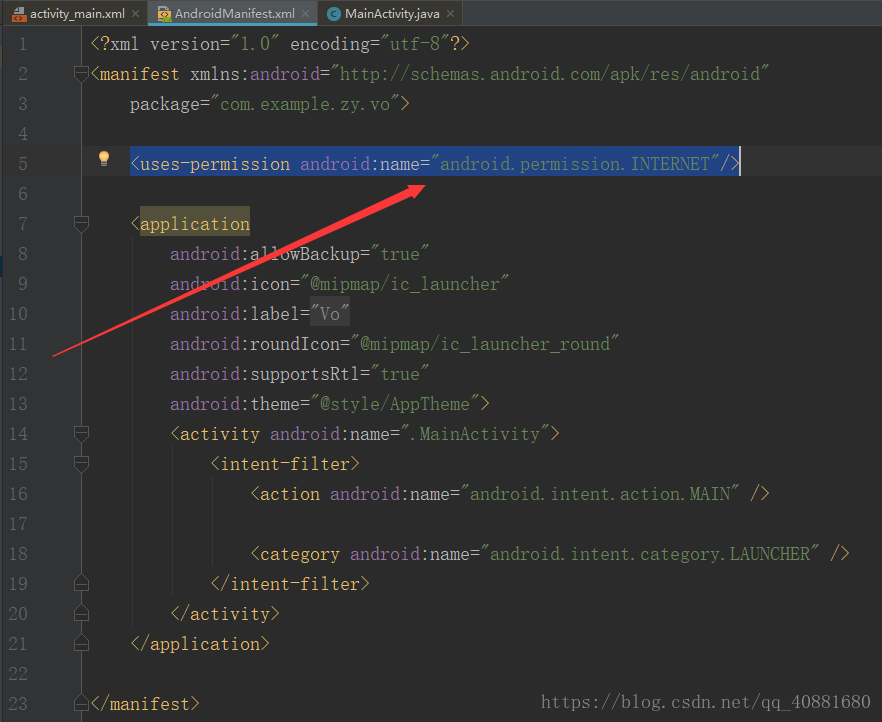Click the application closing fold marker on line 21

click(81, 643)
